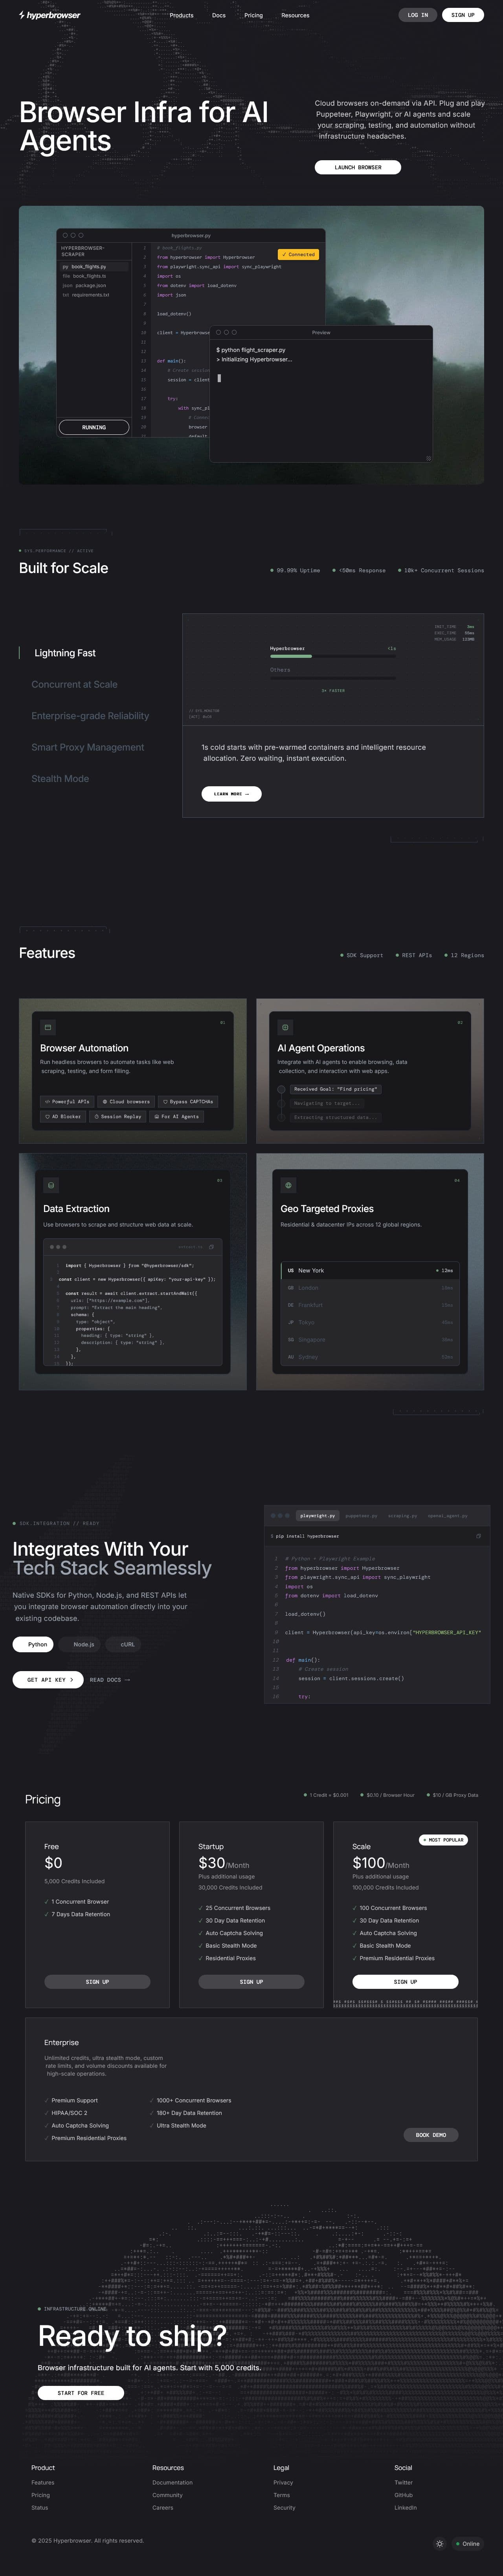Select the New York proxy row
The width and height of the screenshot is (503, 2576).
click(x=370, y=1270)
